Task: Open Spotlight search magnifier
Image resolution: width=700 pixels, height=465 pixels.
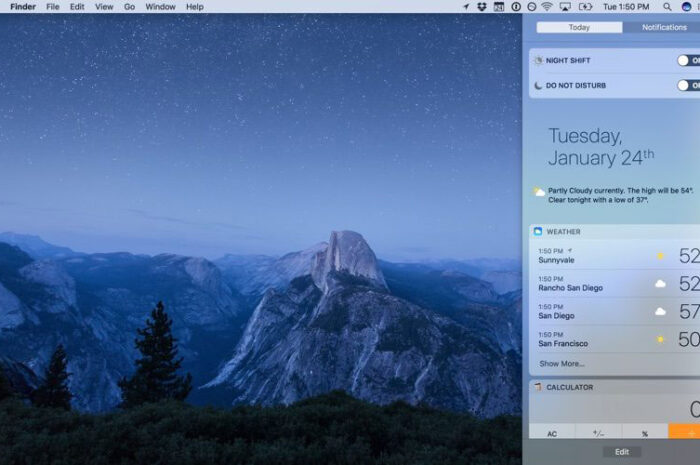Action: tap(667, 7)
